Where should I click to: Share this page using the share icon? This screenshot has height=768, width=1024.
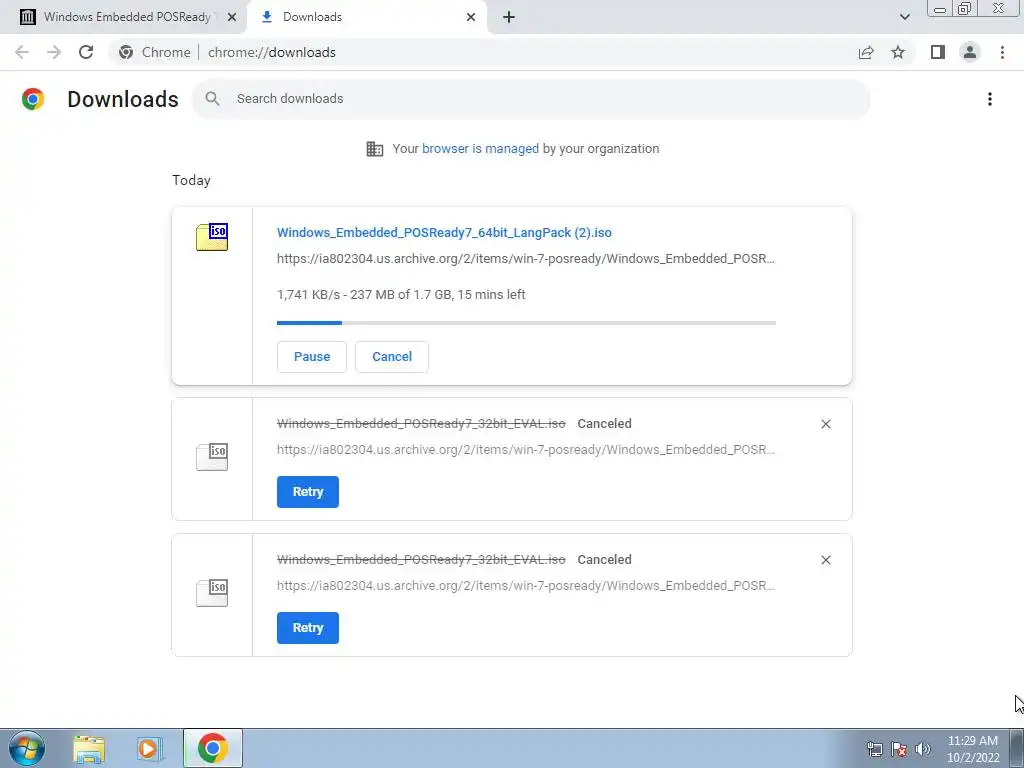pos(866,52)
